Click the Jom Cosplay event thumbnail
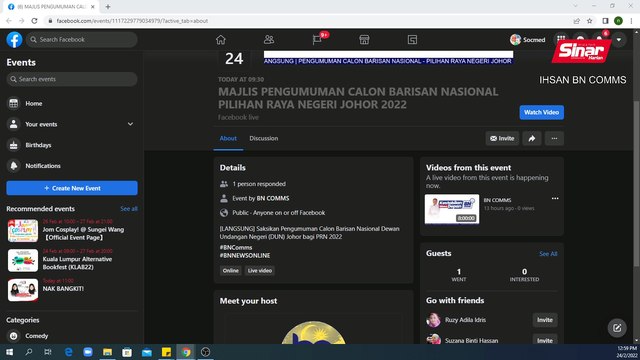 coord(23,231)
